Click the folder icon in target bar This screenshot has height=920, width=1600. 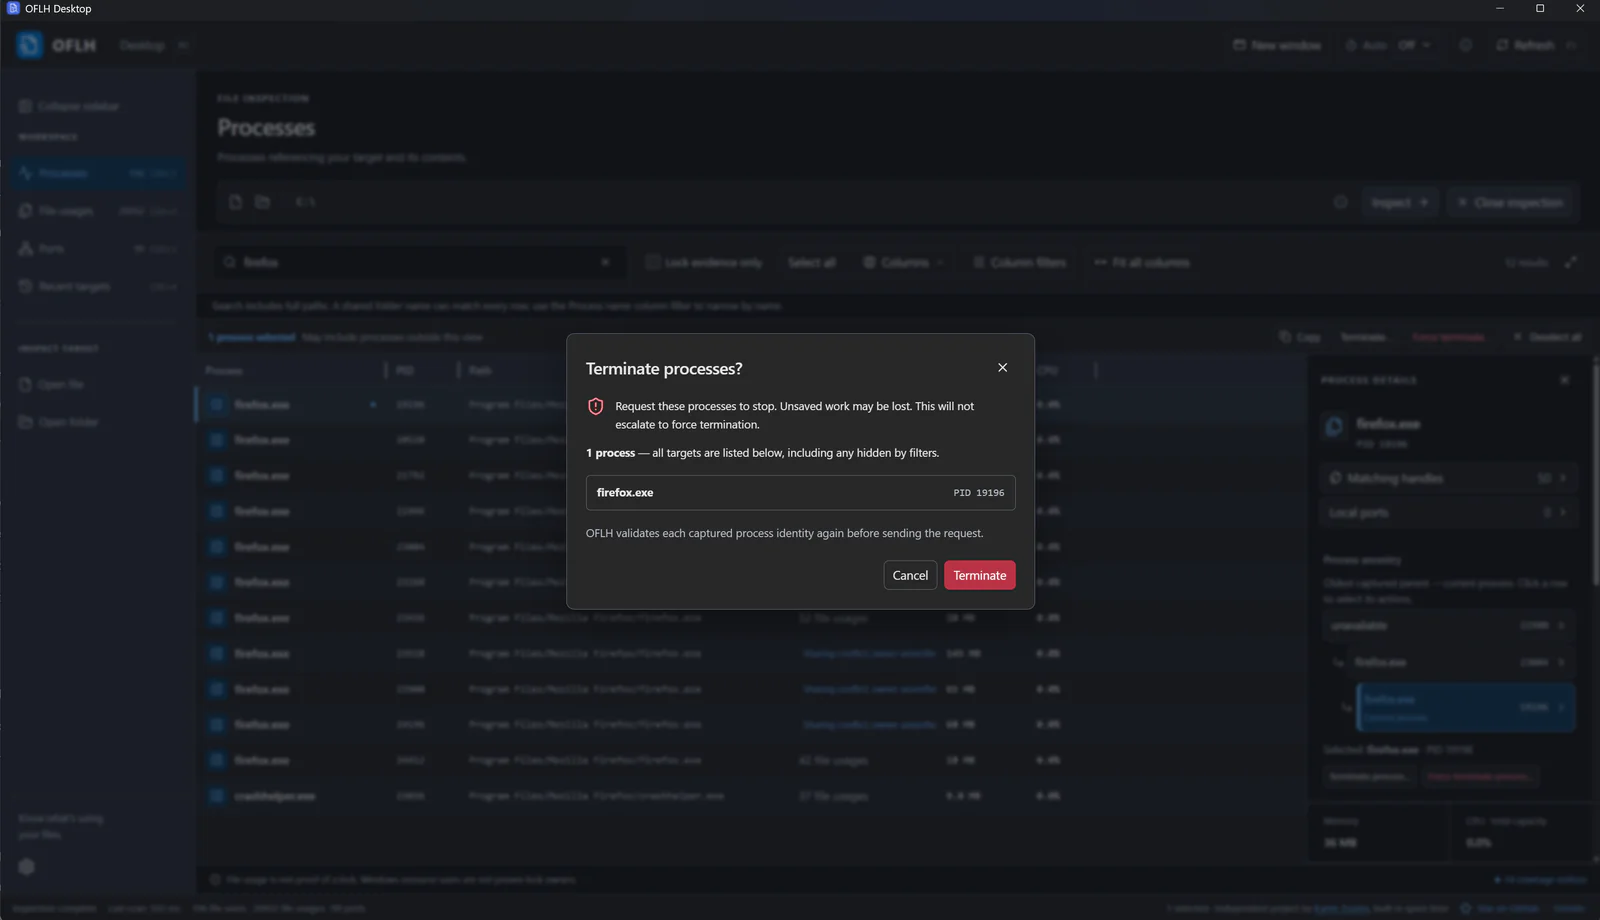point(262,202)
